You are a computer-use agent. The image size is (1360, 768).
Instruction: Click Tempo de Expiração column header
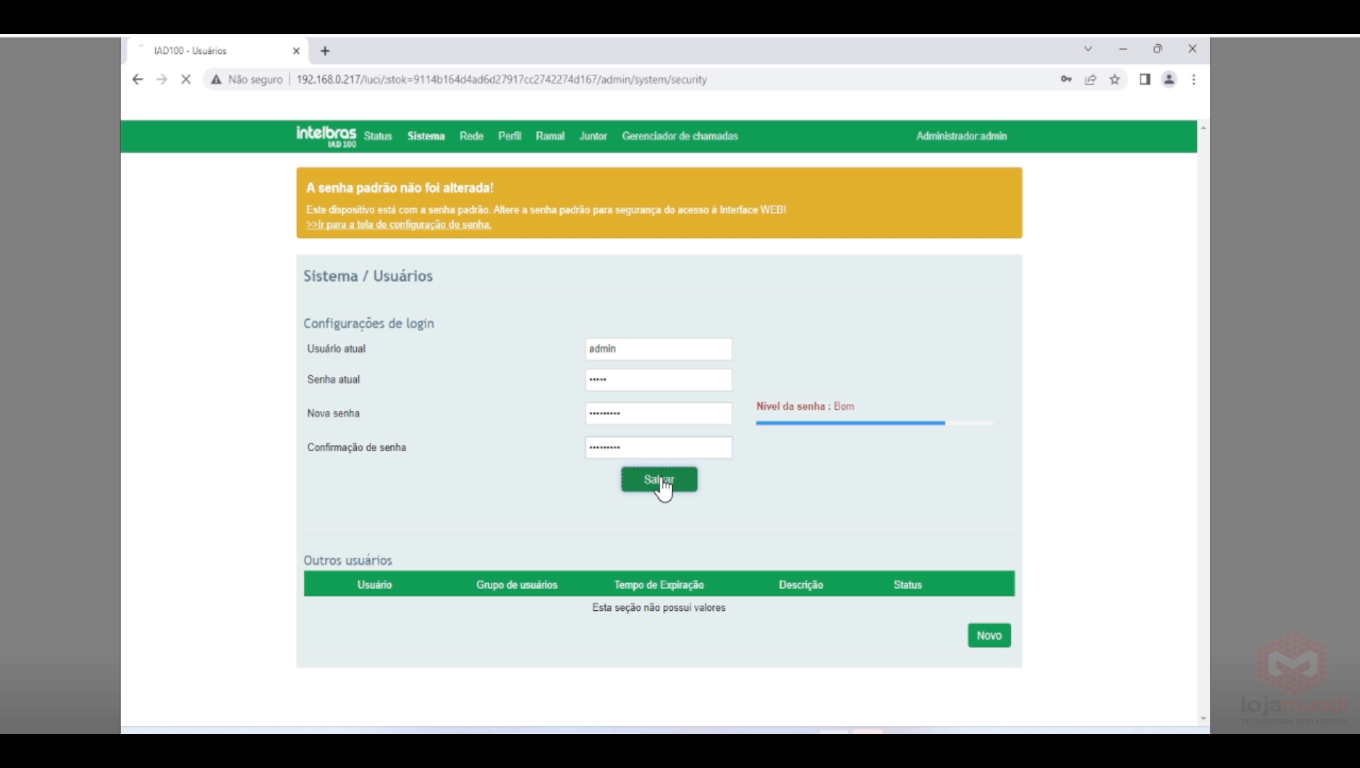tap(659, 585)
